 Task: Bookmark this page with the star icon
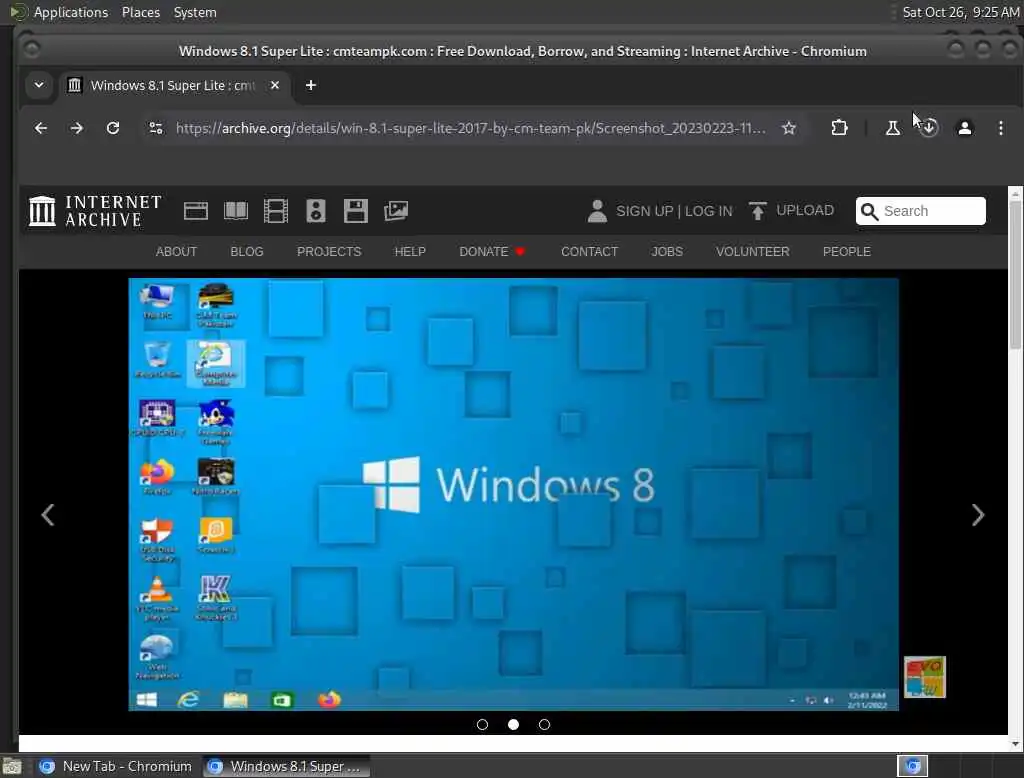789,128
